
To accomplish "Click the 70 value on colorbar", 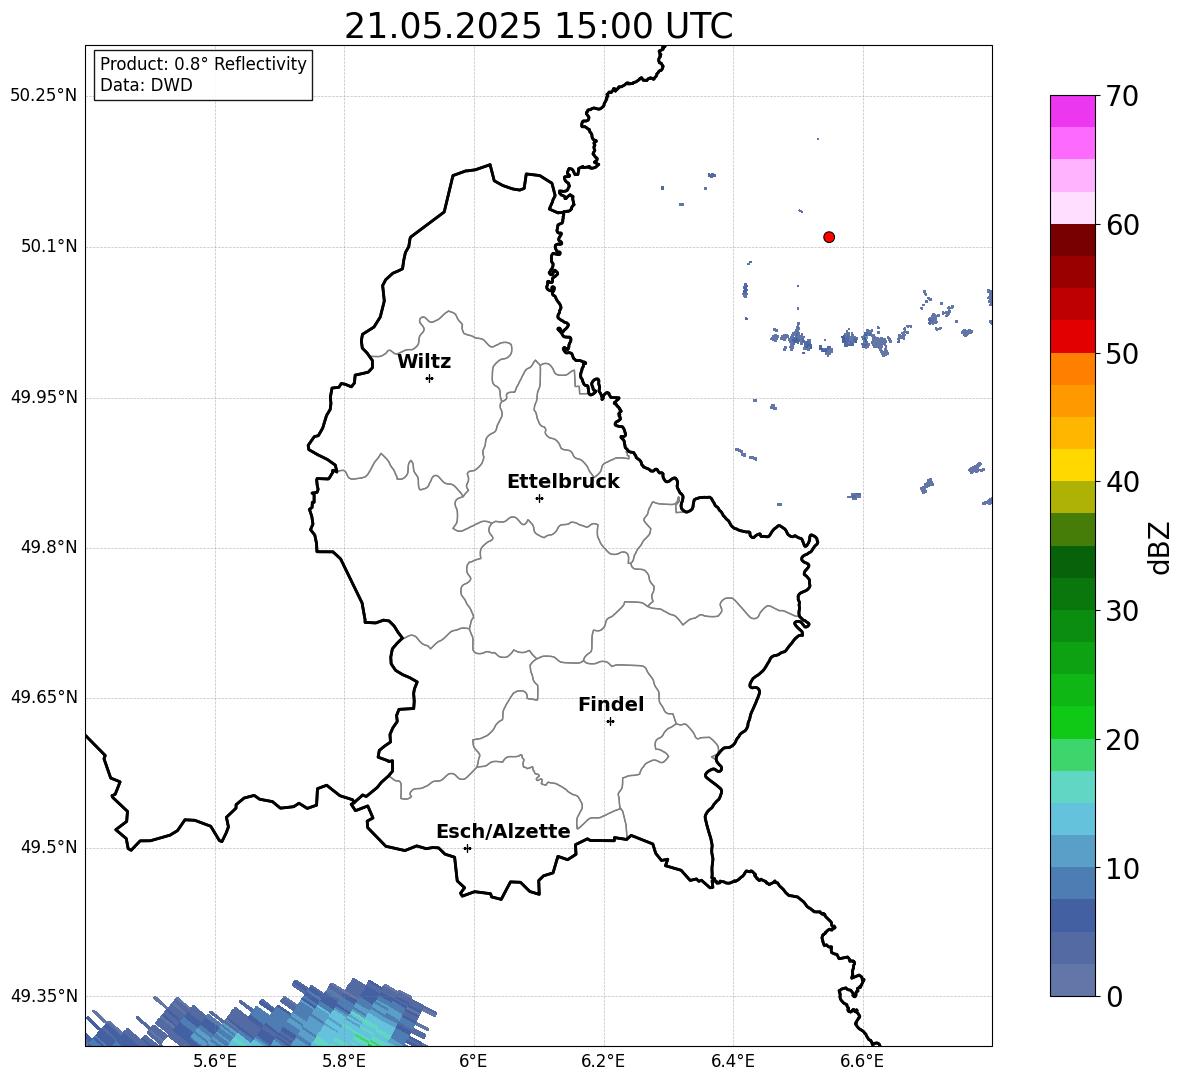I will coord(1122,97).
